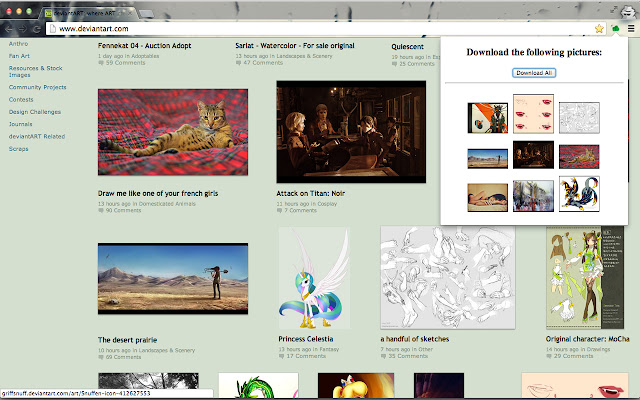Select the dark cosplay thumbnail in popup
Viewport: 640px width, 400px height.
click(533, 155)
